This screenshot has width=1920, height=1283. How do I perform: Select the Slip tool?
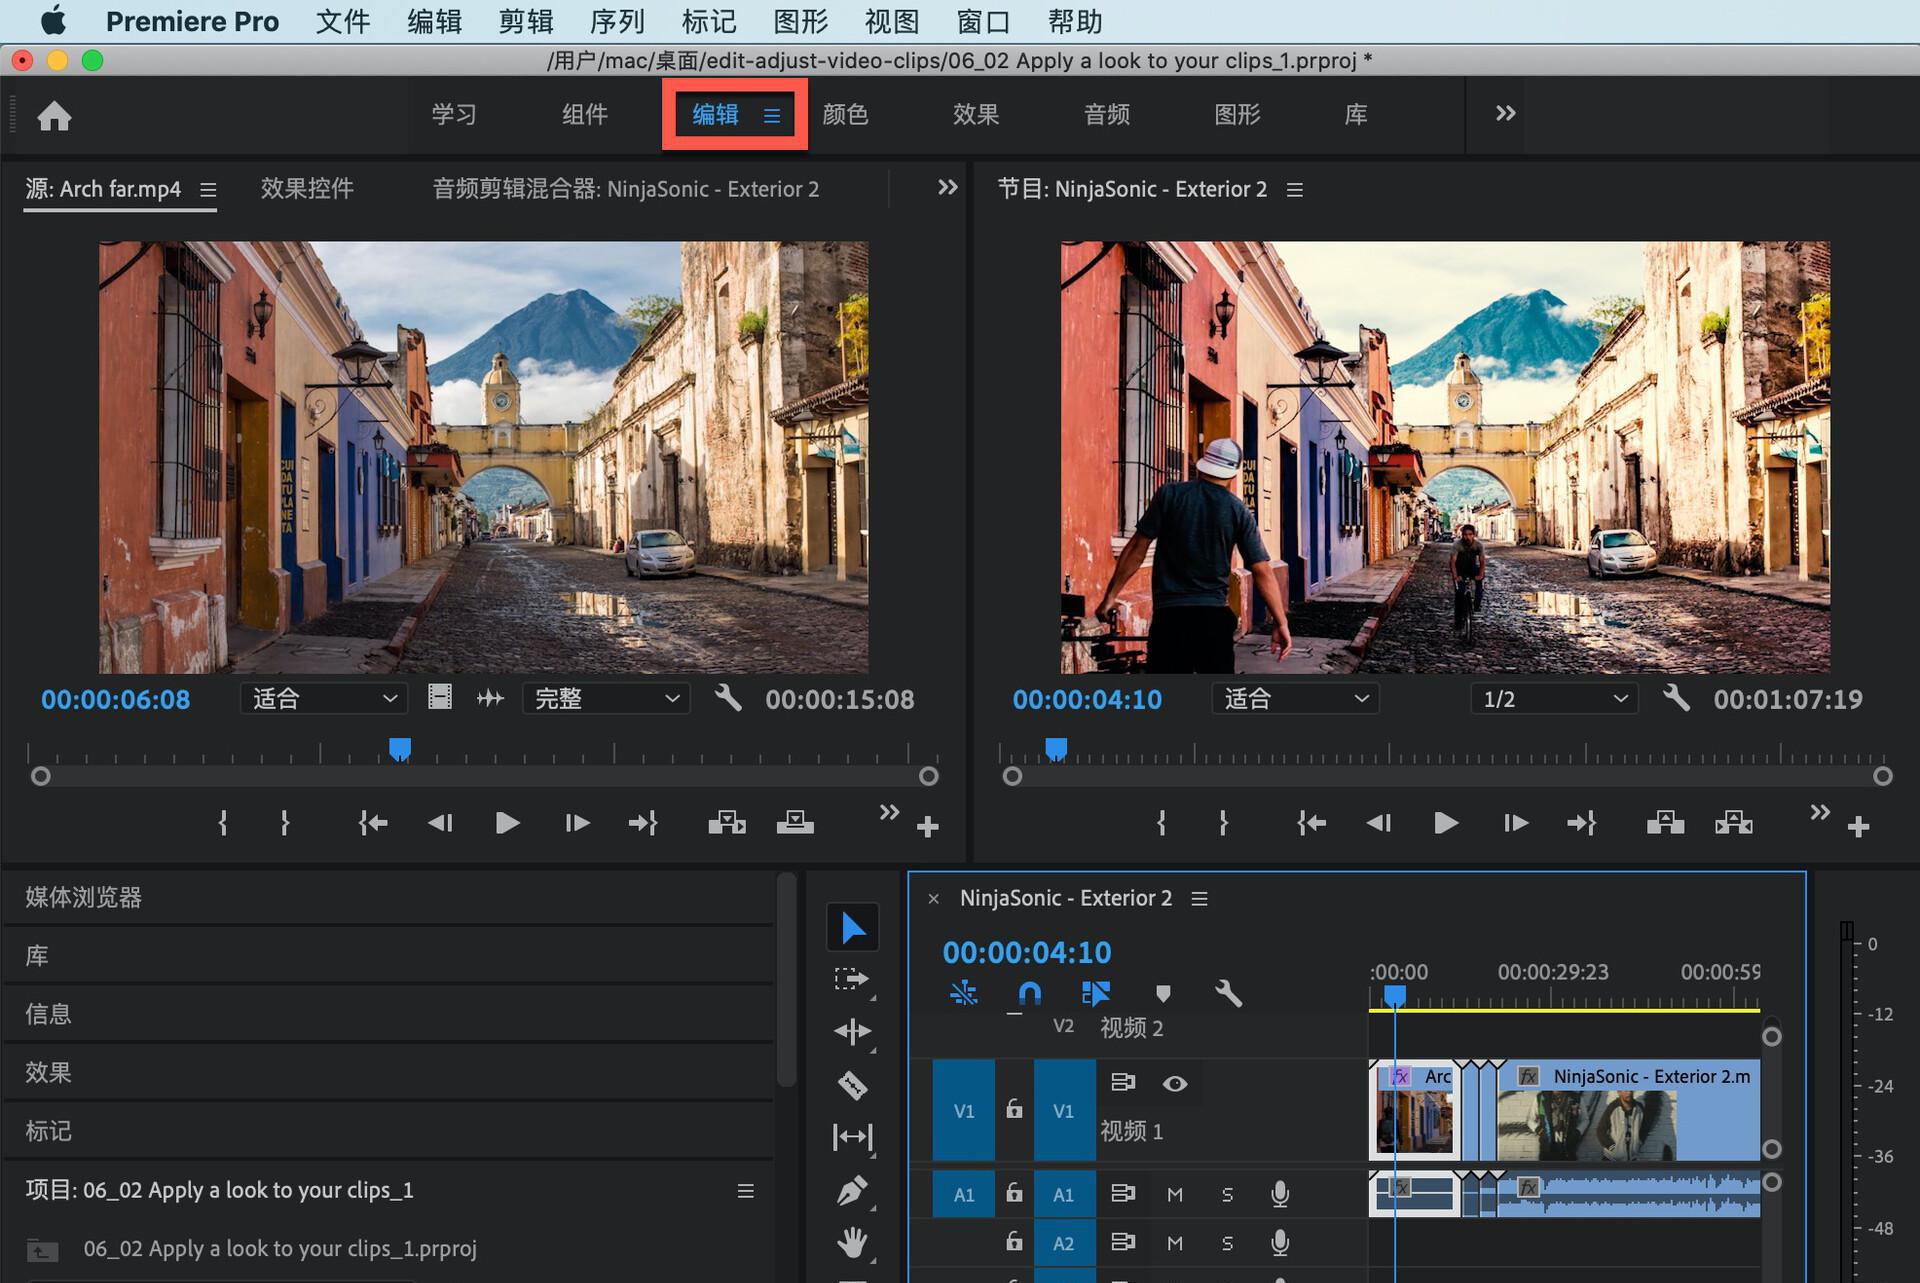[852, 1137]
